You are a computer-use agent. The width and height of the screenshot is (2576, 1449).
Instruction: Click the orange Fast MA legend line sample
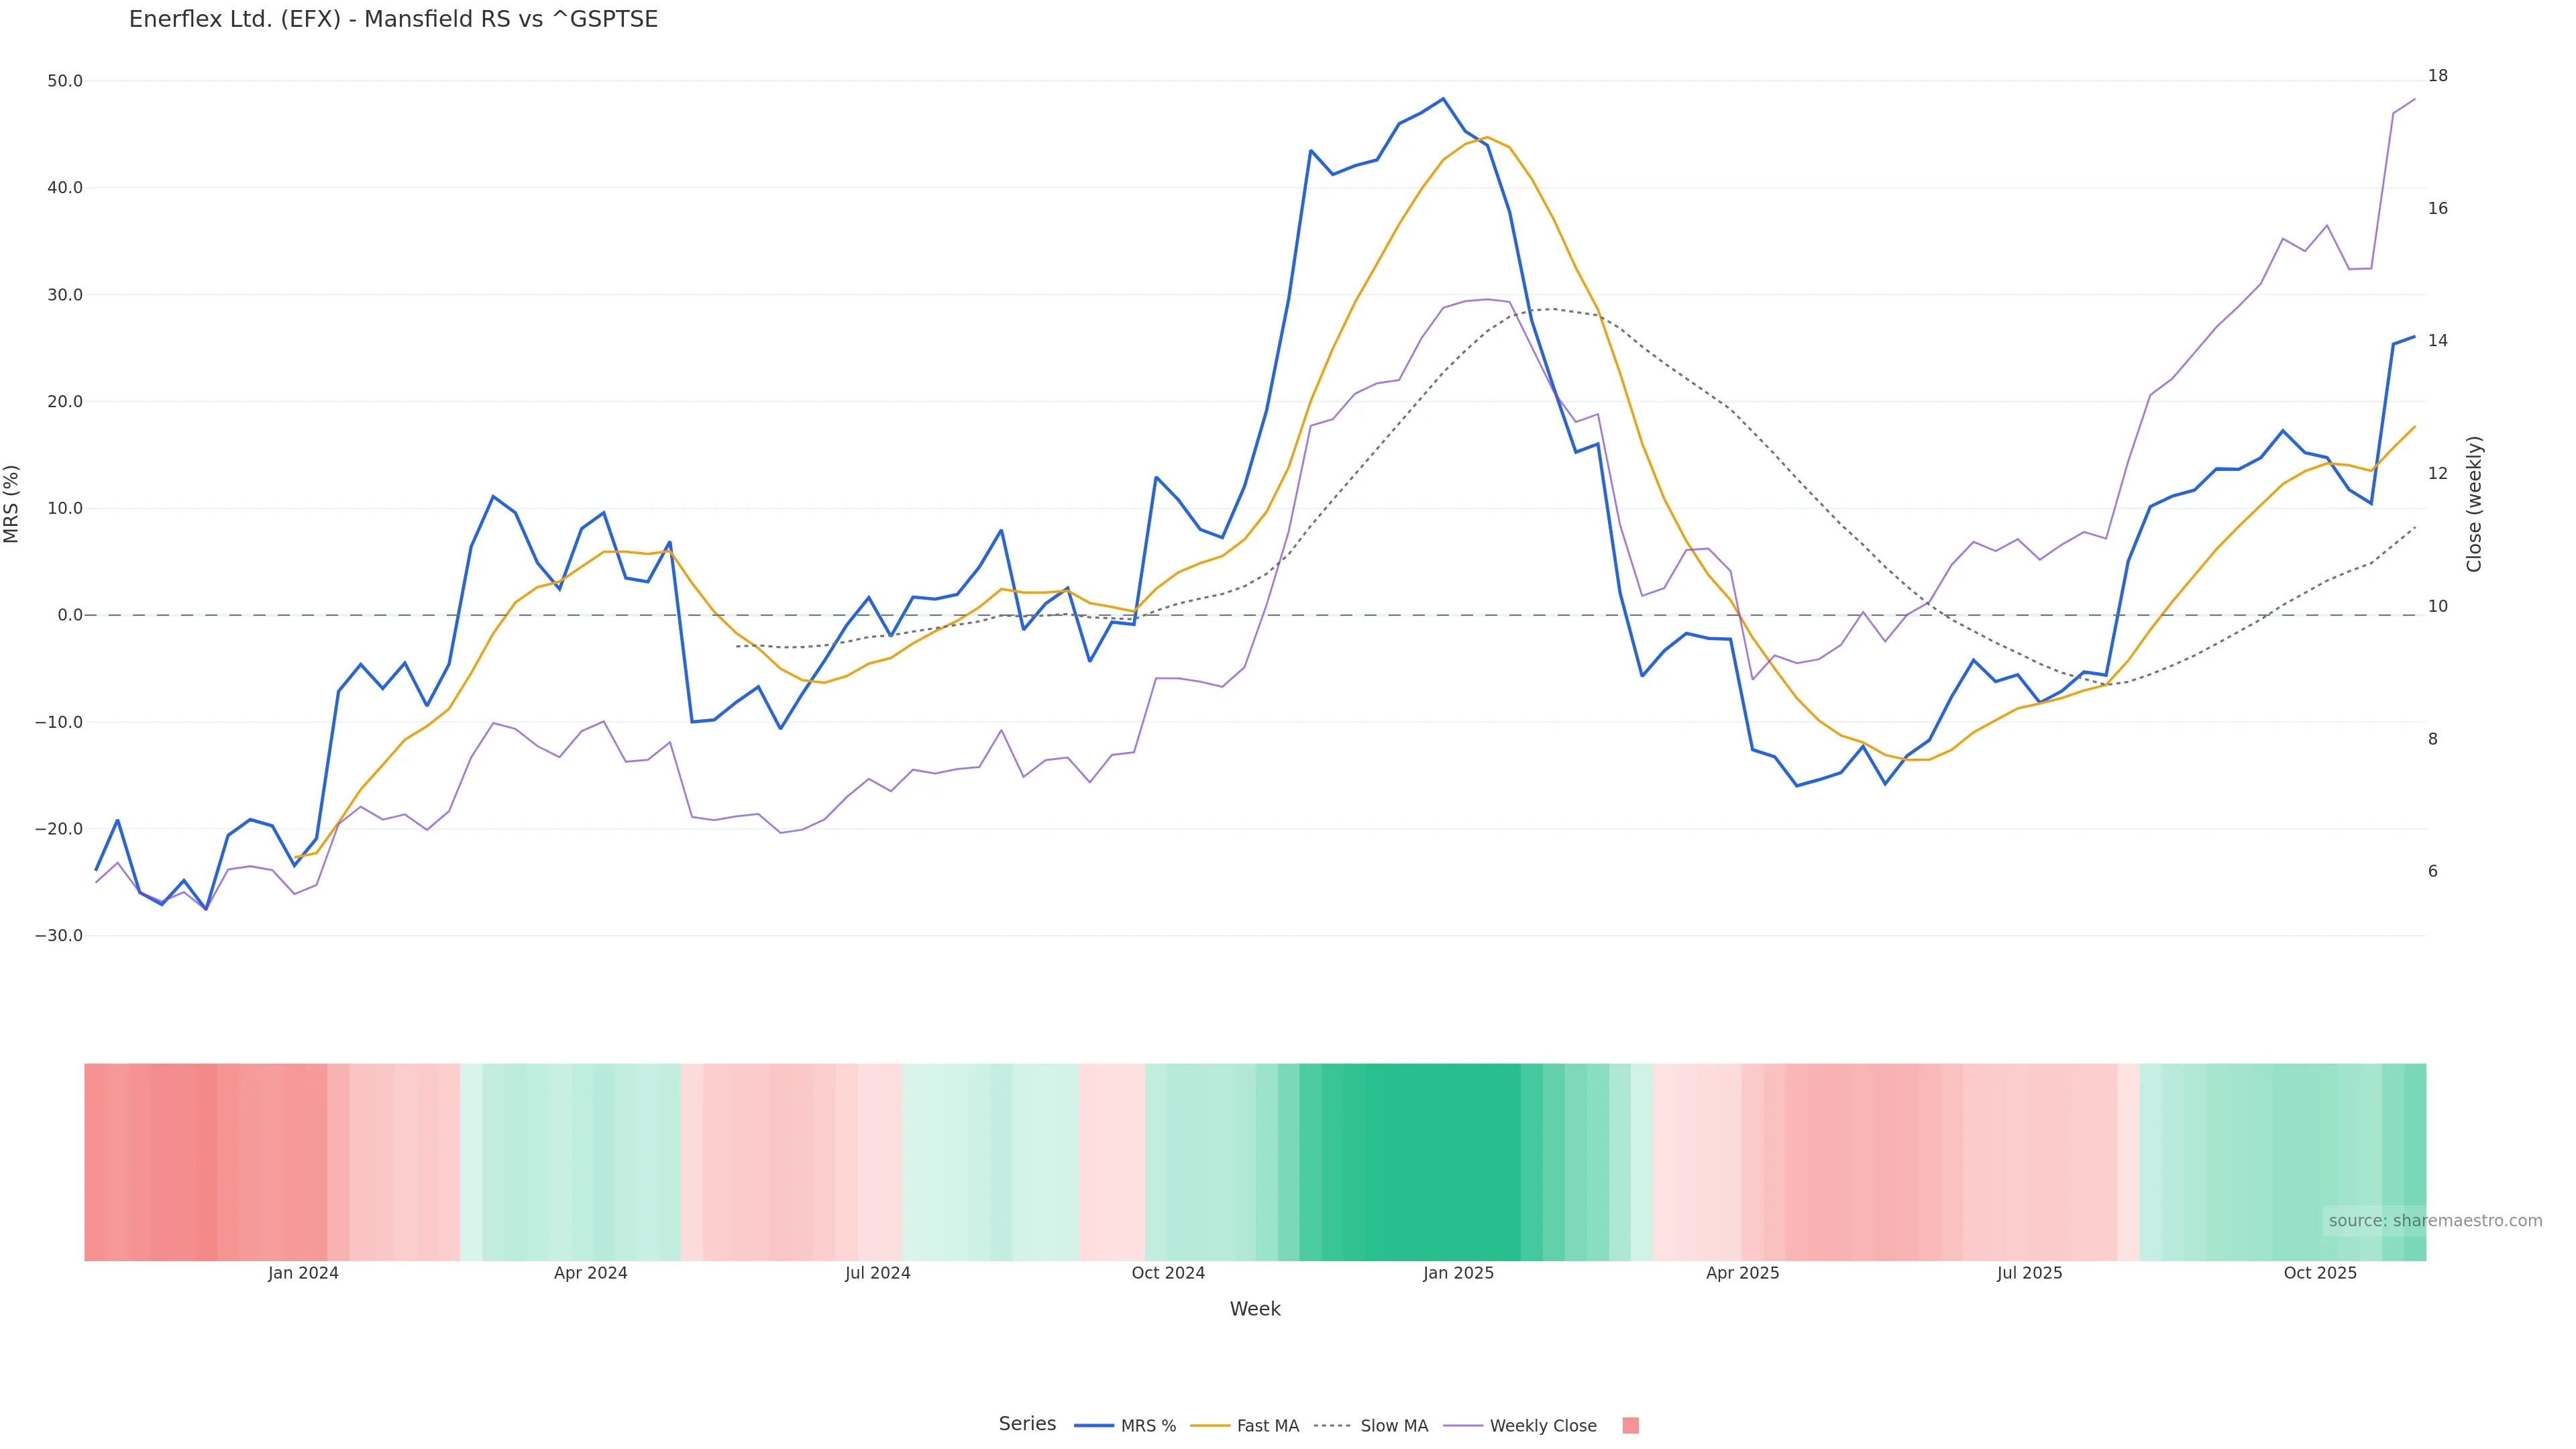[1210, 1426]
